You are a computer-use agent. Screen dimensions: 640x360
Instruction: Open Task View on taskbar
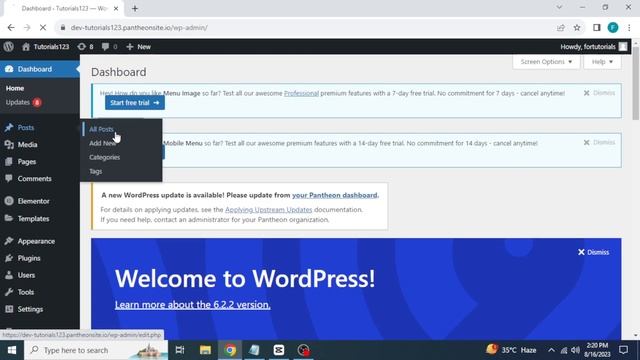180,350
